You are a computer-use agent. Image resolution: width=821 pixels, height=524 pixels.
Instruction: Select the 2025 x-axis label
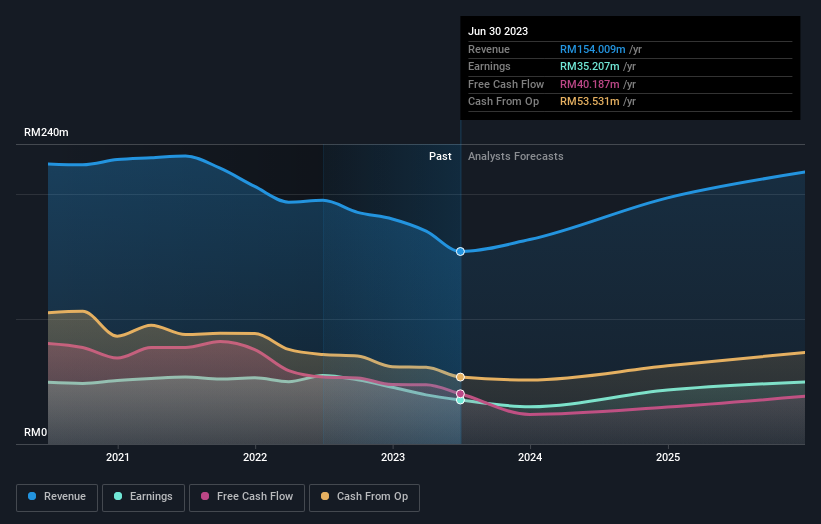[668, 457]
